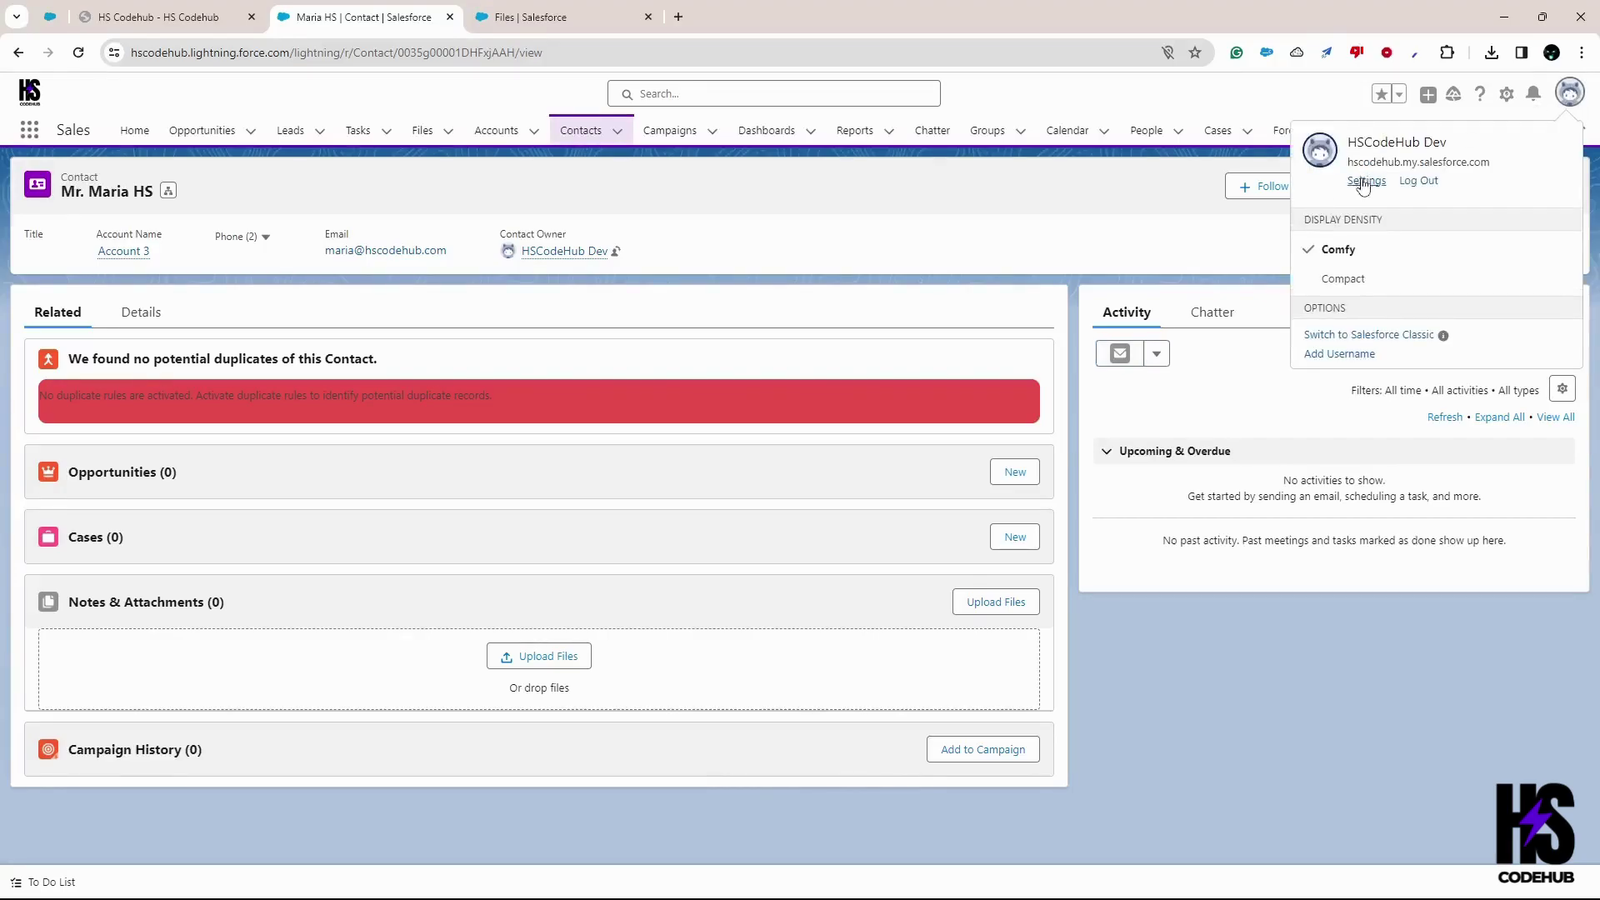The height and width of the screenshot is (900, 1600).
Task: Click the potential duplicates merge icon
Action: pyautogui.click(x=48, y=359)
